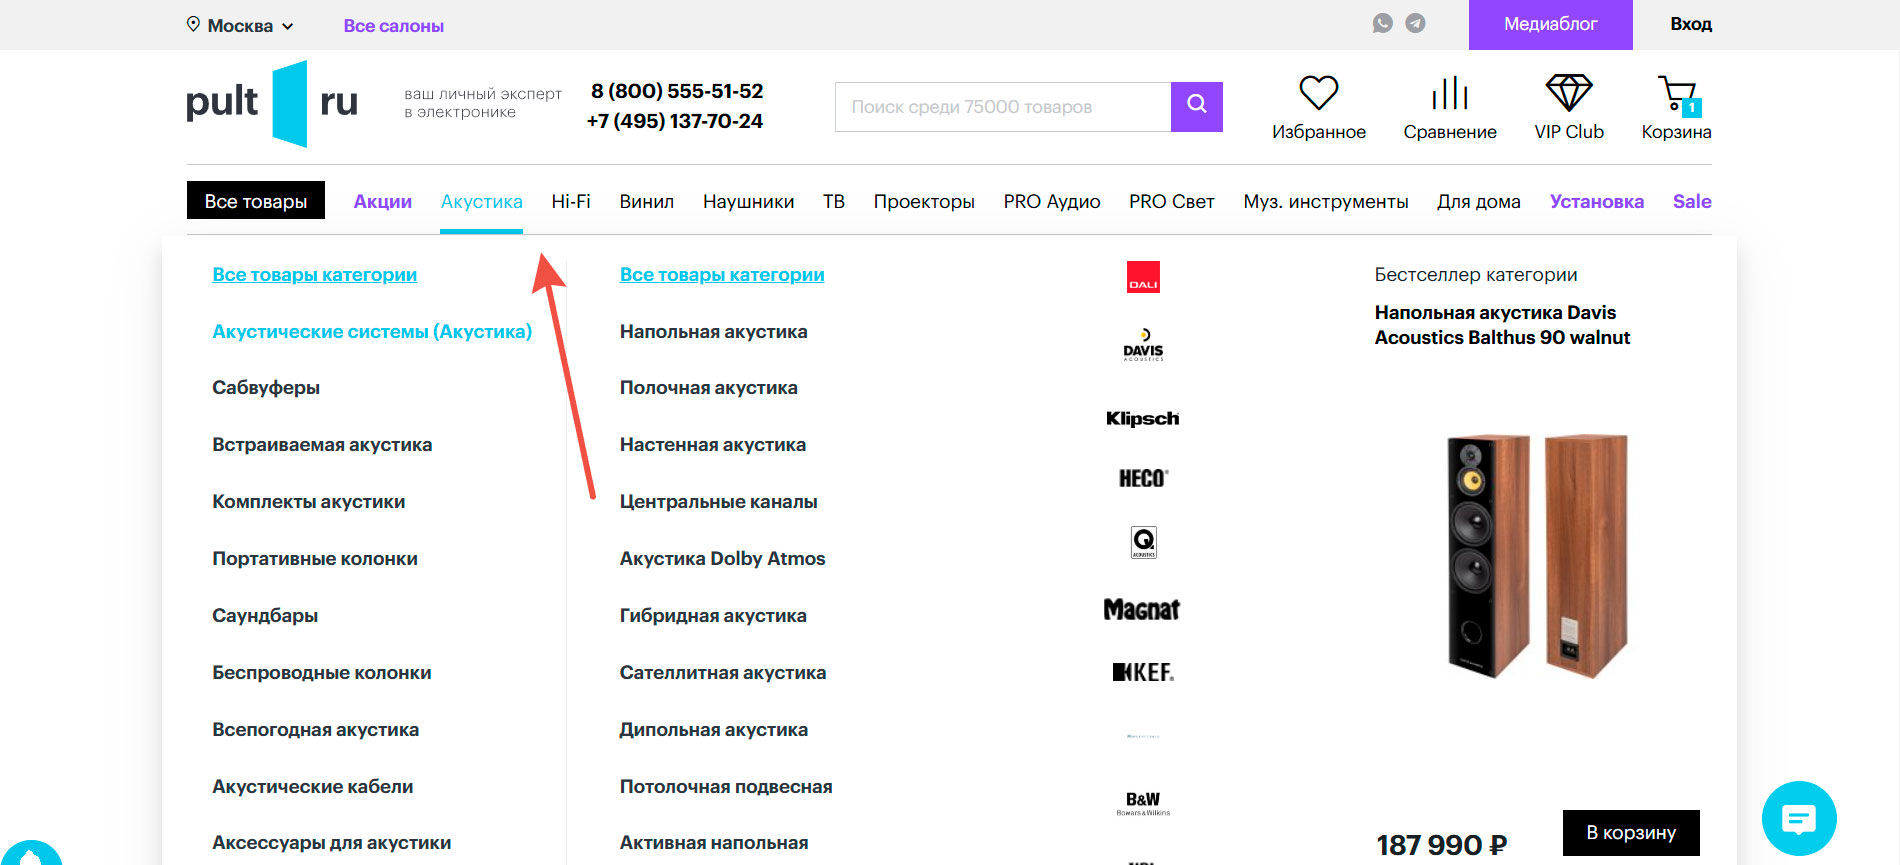Click the magnifier search button

click(1197, 107)
